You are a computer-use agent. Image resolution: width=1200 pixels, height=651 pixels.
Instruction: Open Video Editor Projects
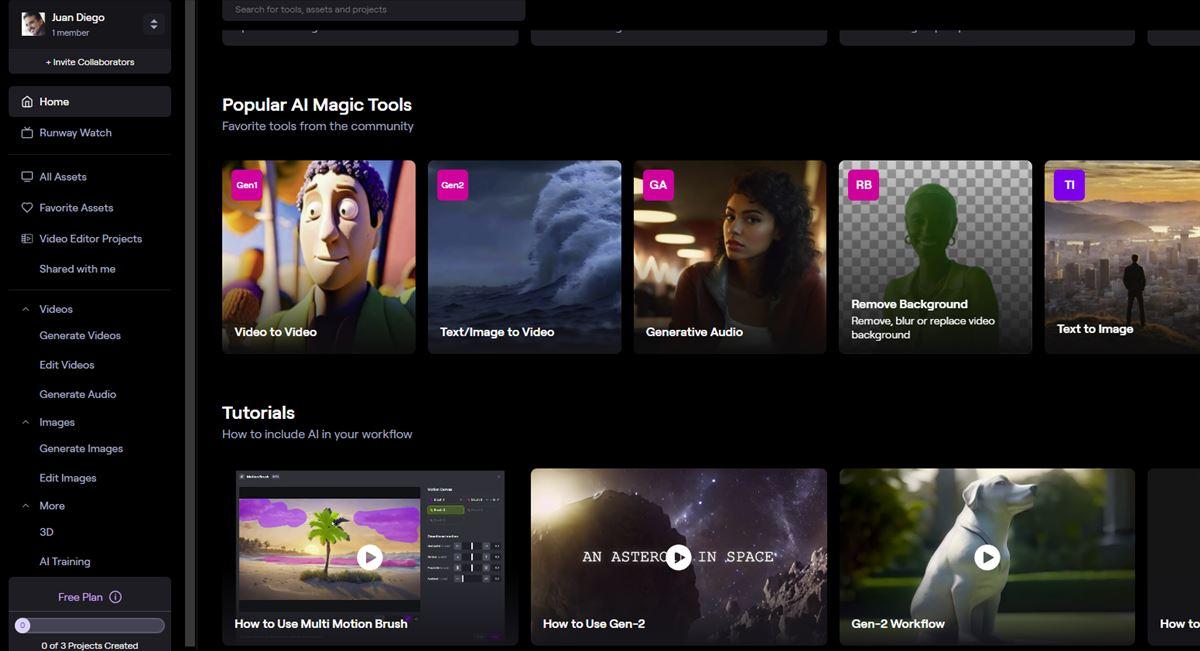[90, 239]
